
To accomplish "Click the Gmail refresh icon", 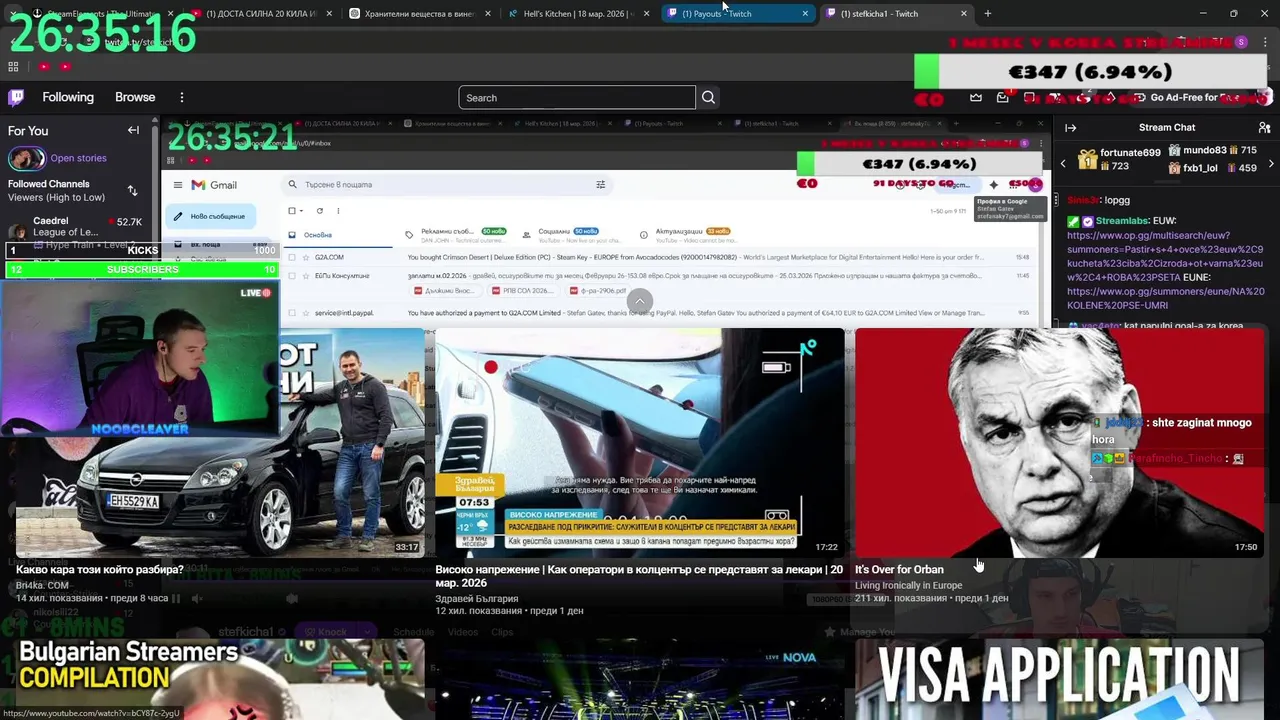I will tap(320, 211).
